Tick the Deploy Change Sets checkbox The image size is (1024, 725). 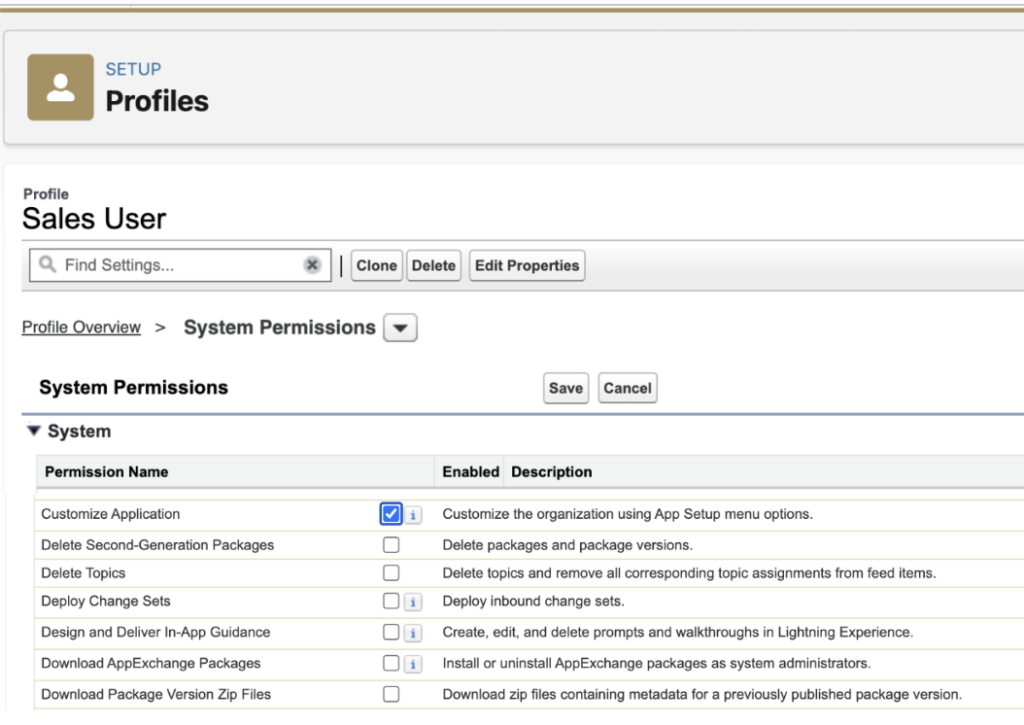391,601
